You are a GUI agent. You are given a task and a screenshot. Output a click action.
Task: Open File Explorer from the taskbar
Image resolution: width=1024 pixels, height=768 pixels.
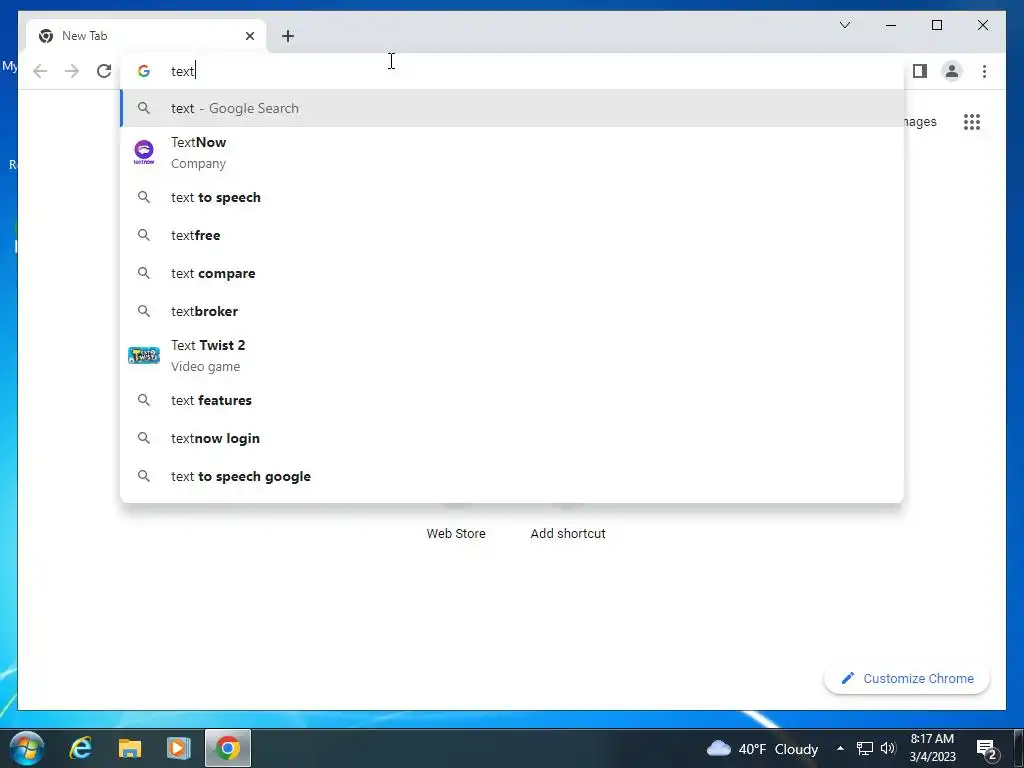pos(130,748)
